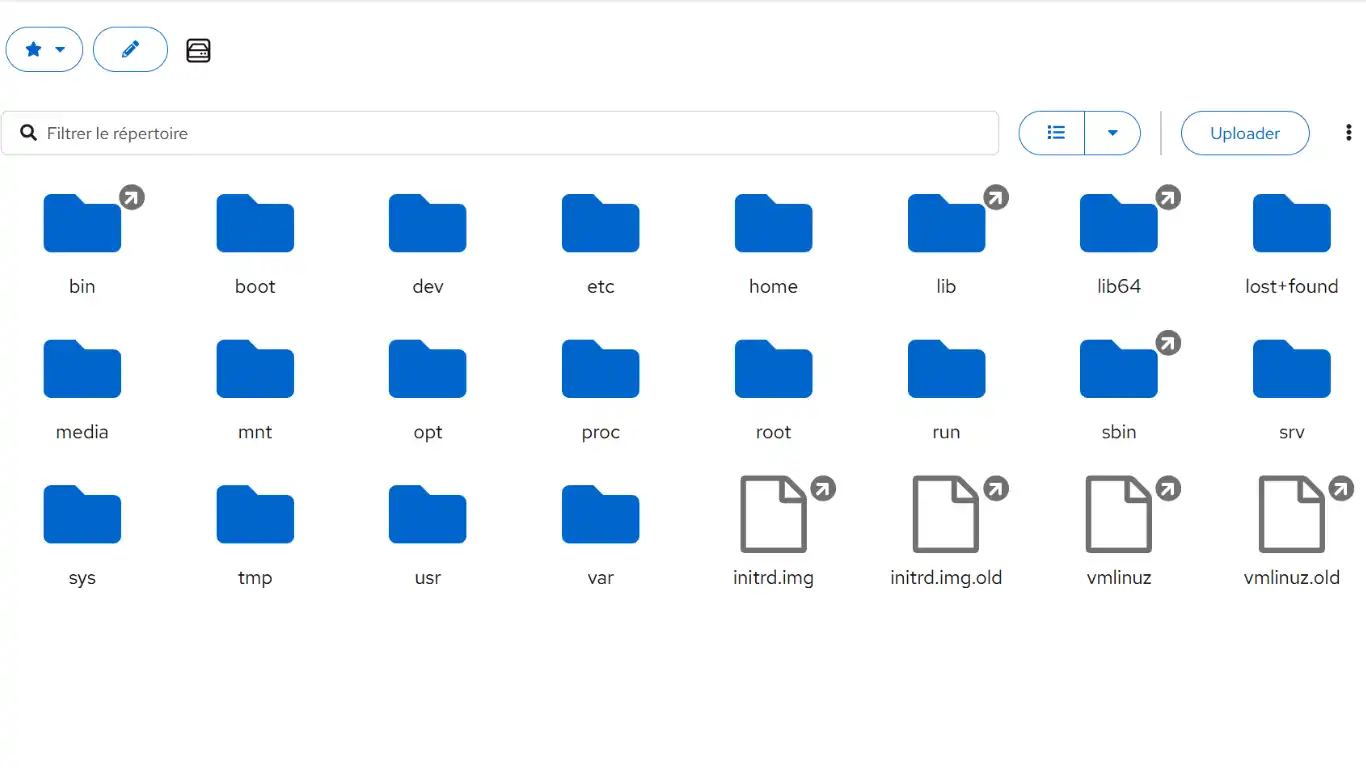
Task: Open the bin symlink folder
Action: pos(82,241)
